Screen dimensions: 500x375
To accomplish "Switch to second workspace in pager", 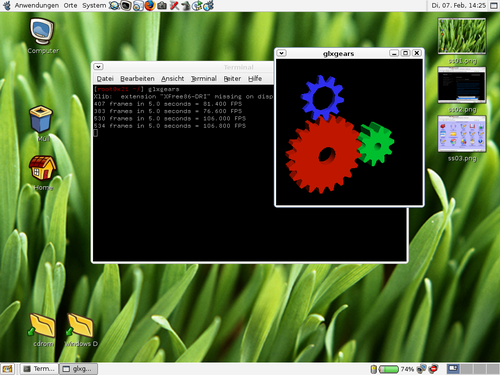I will point(467,369).
